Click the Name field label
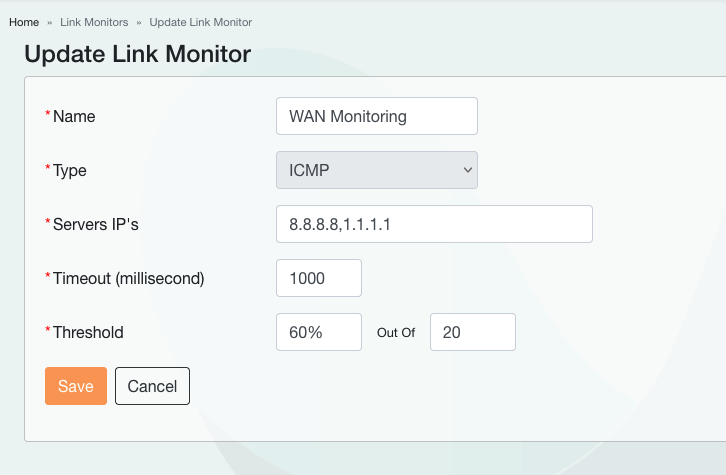 pyautogui.click(x=74, y=116)
